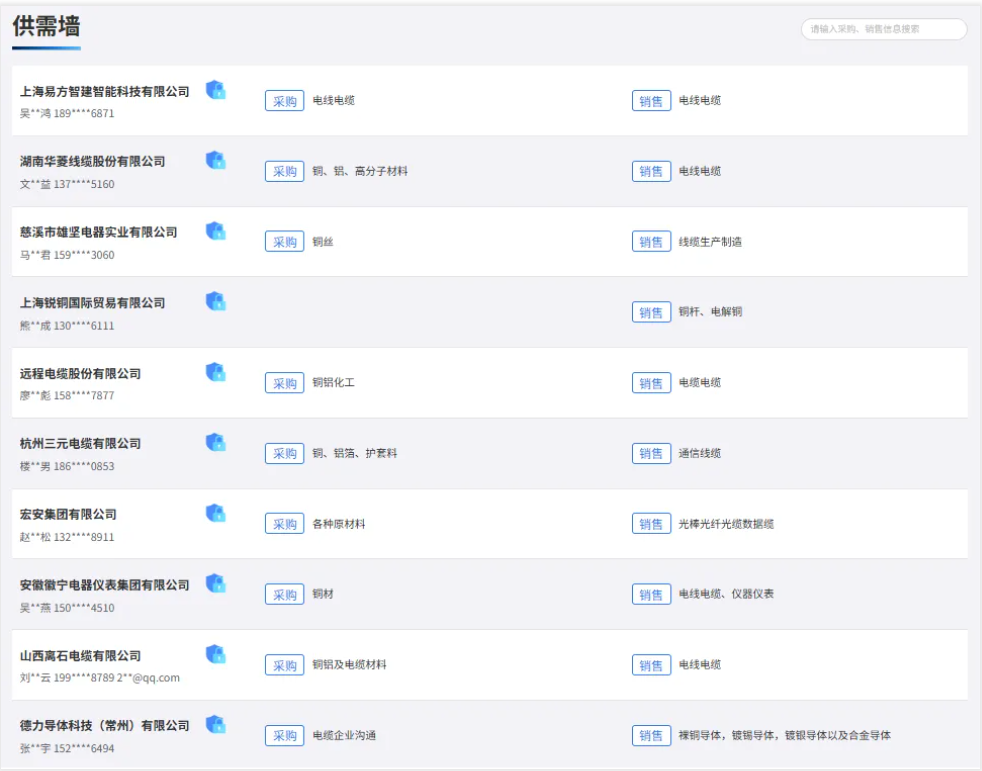Select sales text 通信线缆

pyautogui.click(x=700, y=453)
